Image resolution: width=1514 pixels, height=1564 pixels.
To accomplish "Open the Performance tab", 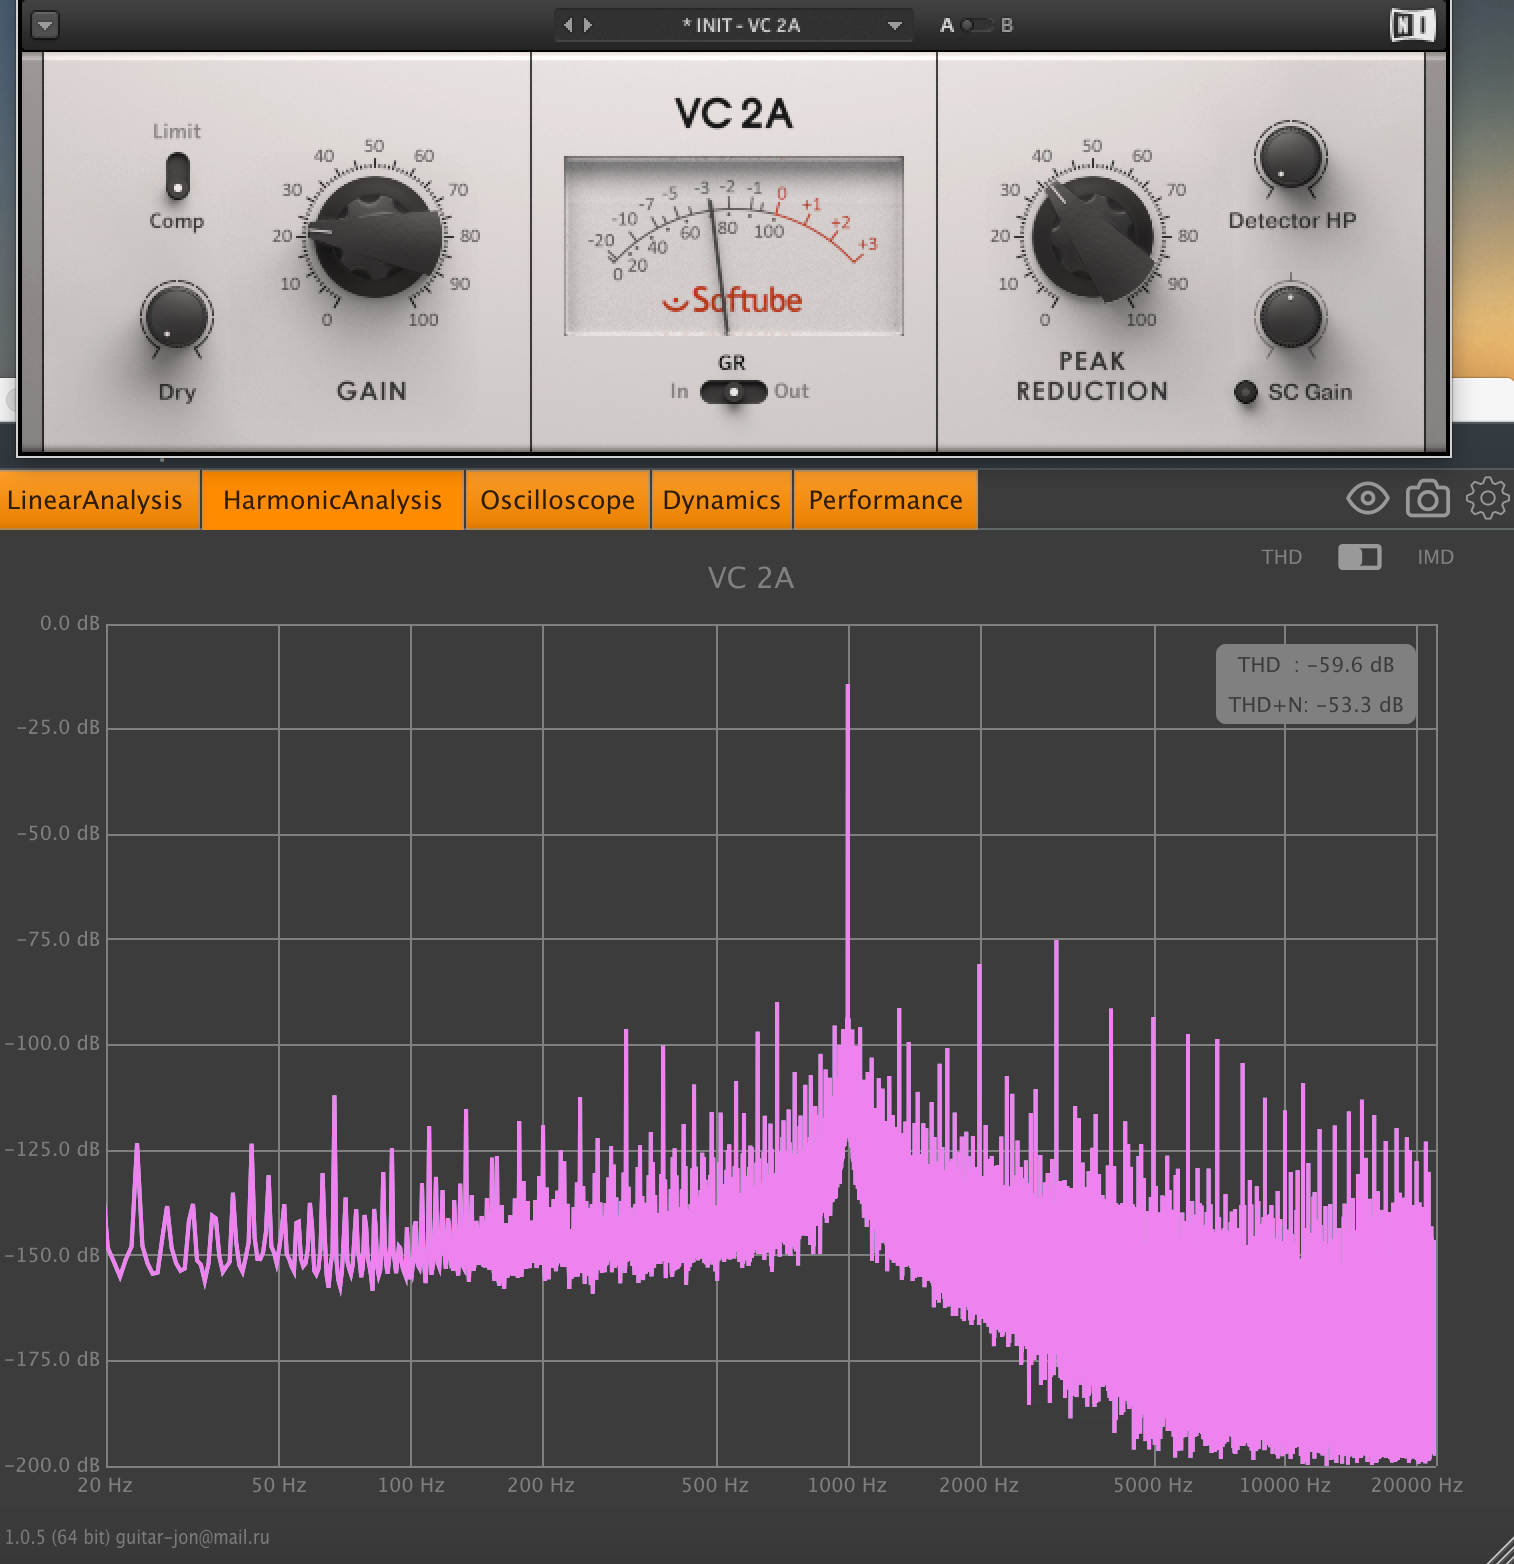I will [886, 500].
